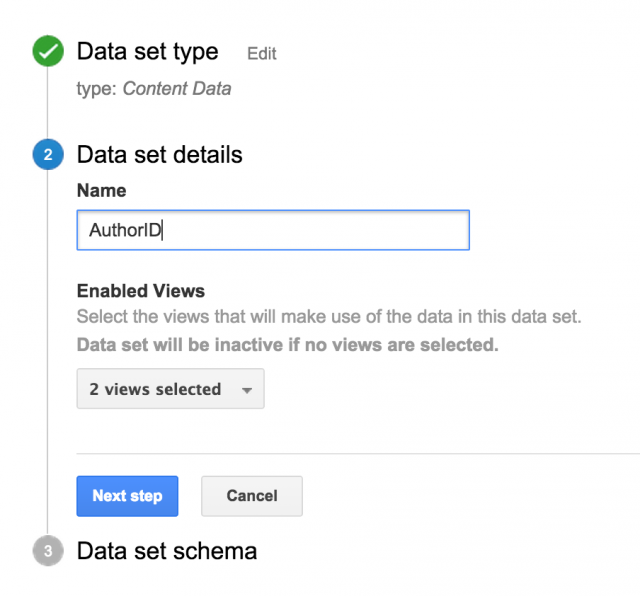
Task: Click the Content Data type value
Action: tap(177, 89)
